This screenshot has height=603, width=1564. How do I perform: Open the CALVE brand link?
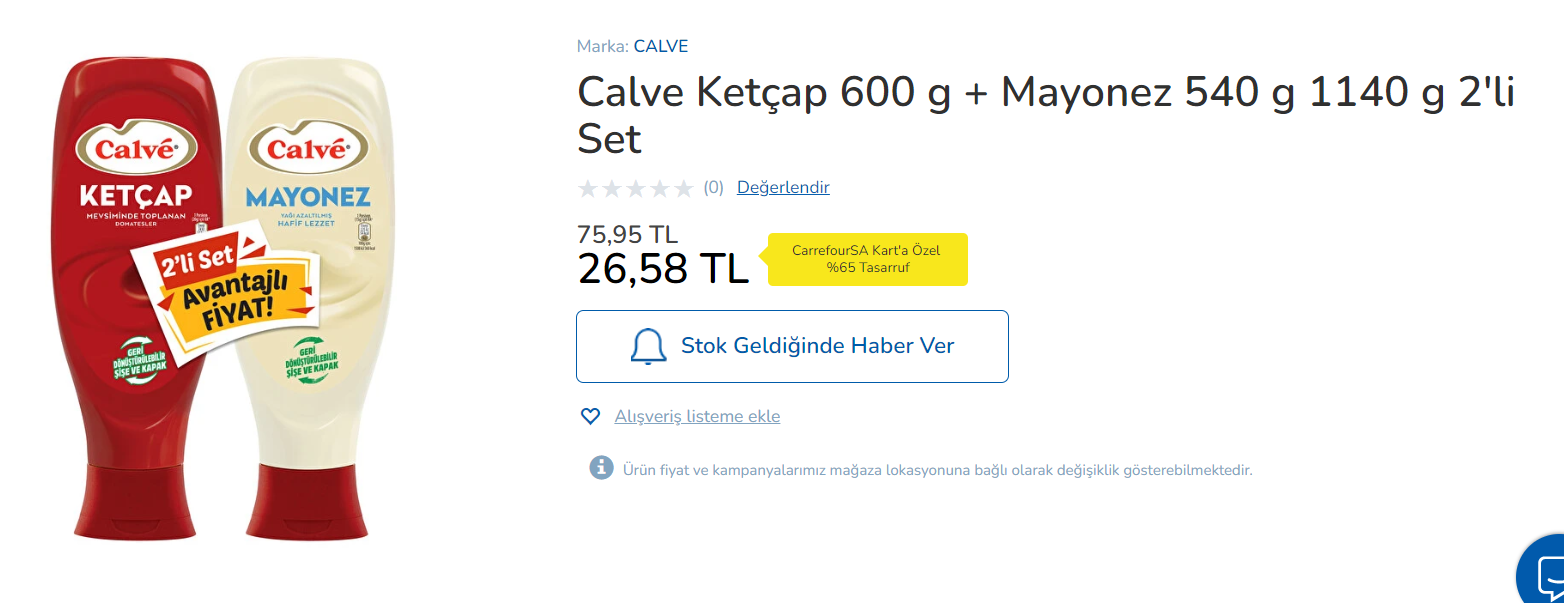(660, 46)
